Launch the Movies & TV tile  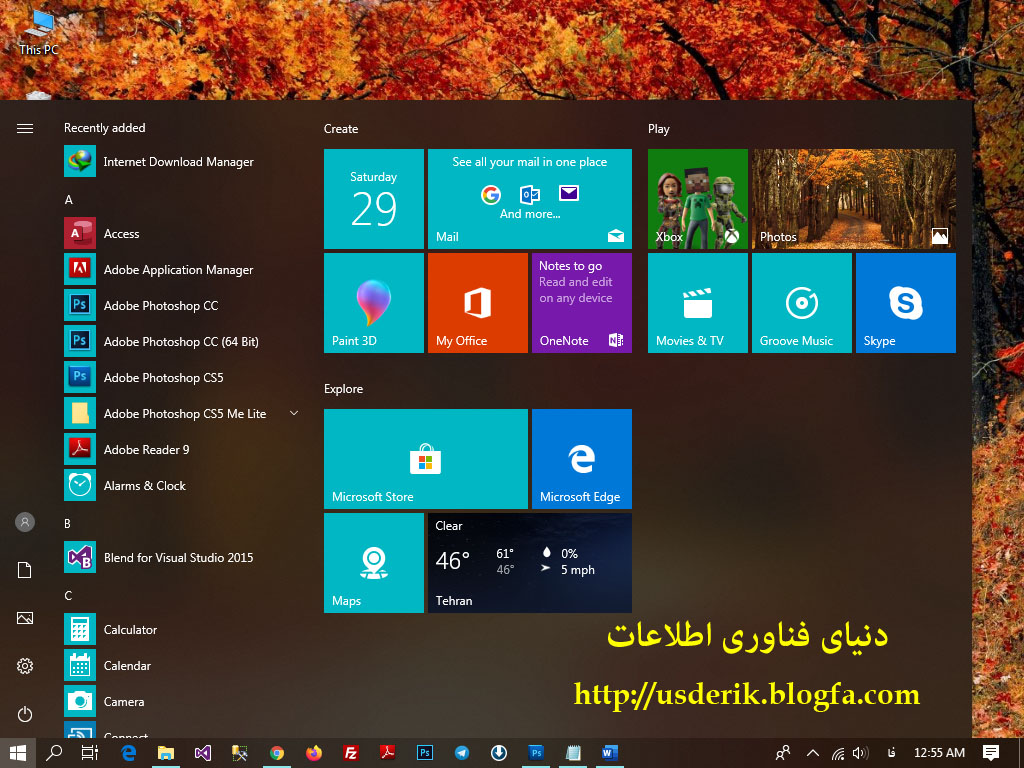(x=697, y=303)
